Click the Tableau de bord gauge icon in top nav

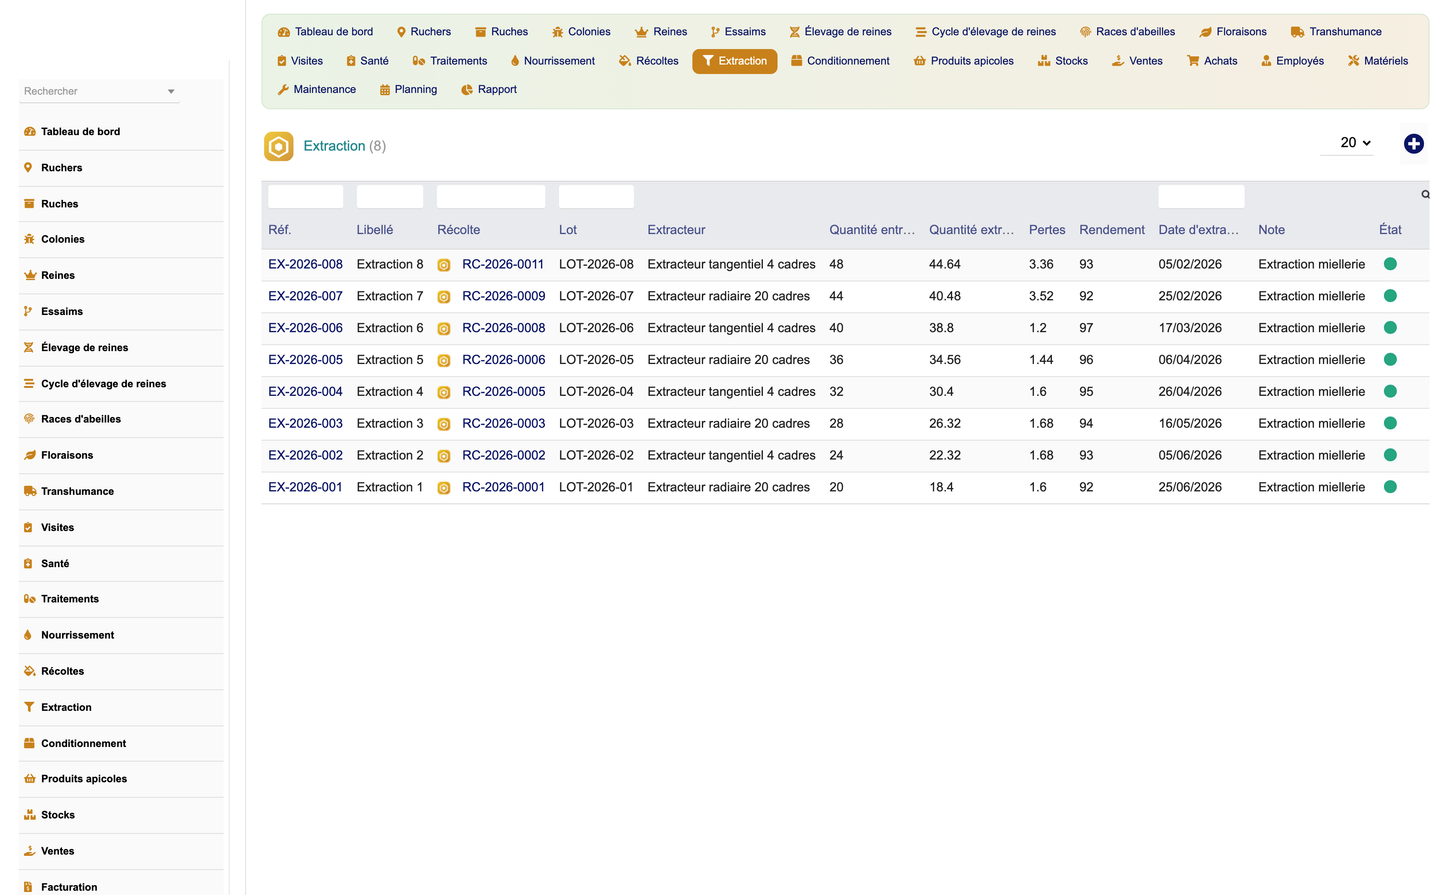(x=284, y=32)
